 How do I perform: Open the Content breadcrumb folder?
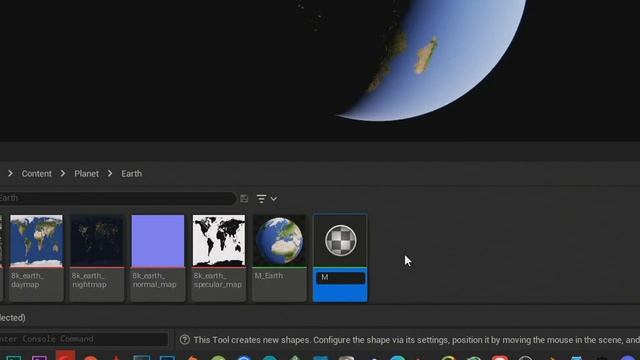[x=36, y=173]
